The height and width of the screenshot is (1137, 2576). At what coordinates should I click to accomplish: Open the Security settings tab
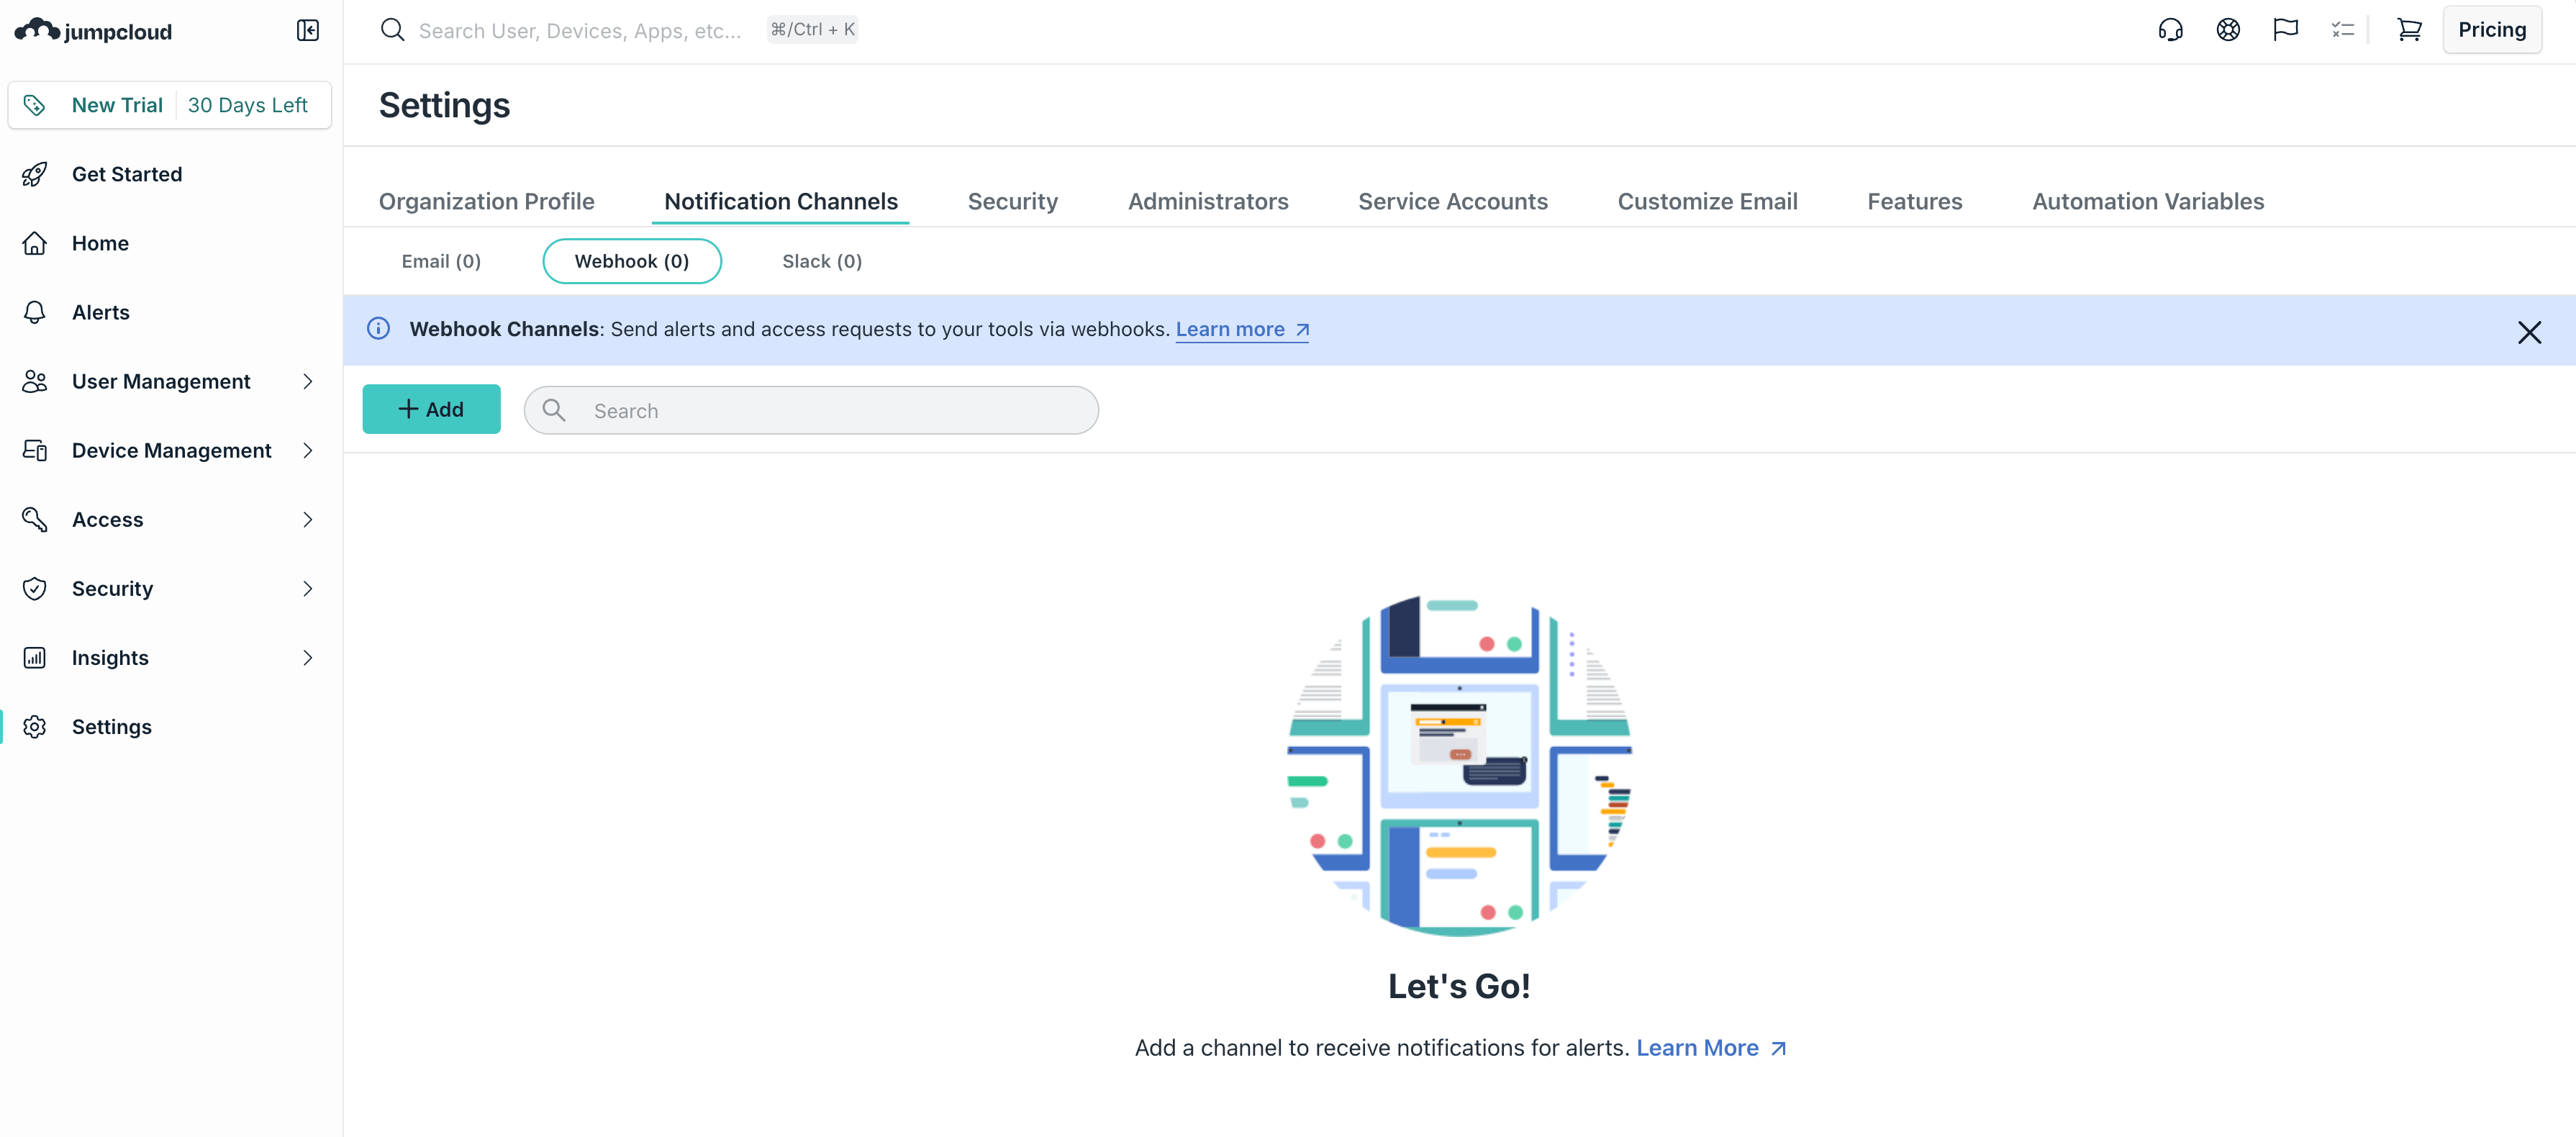[1012, 201]
